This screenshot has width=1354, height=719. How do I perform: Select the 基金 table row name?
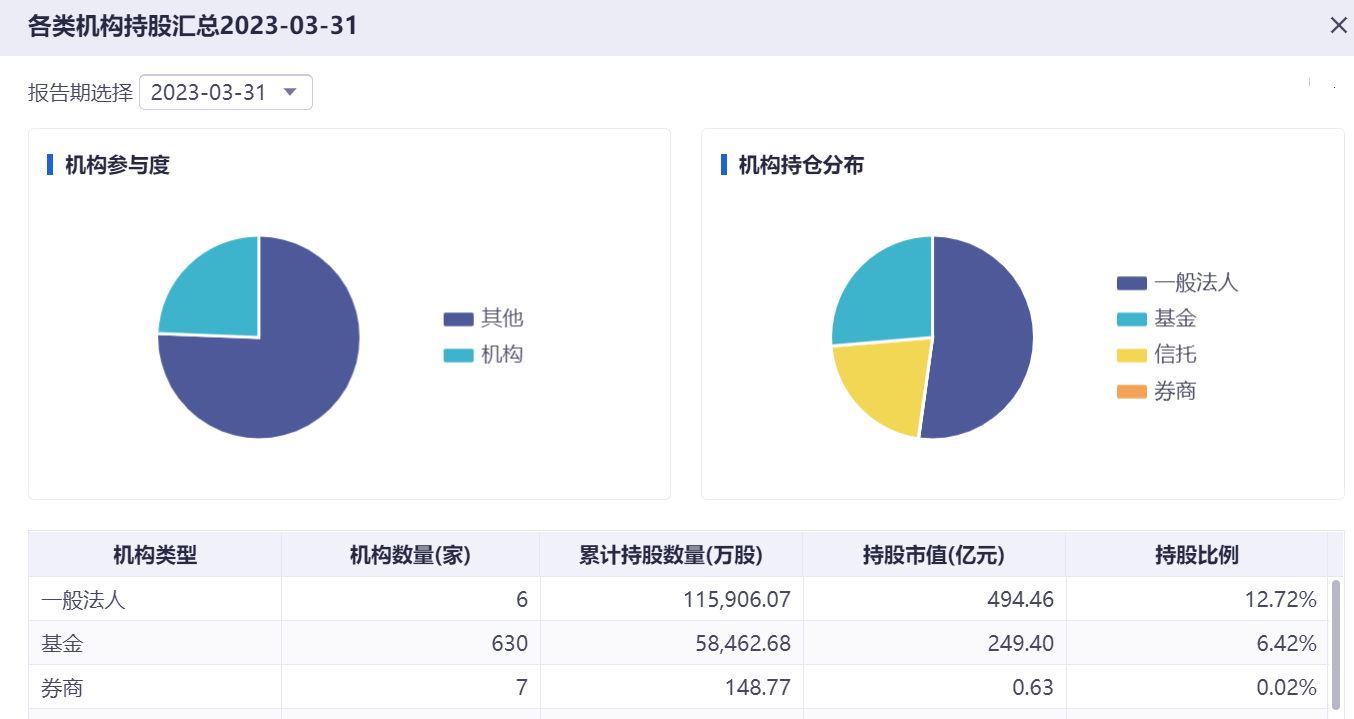click(62, 644)
